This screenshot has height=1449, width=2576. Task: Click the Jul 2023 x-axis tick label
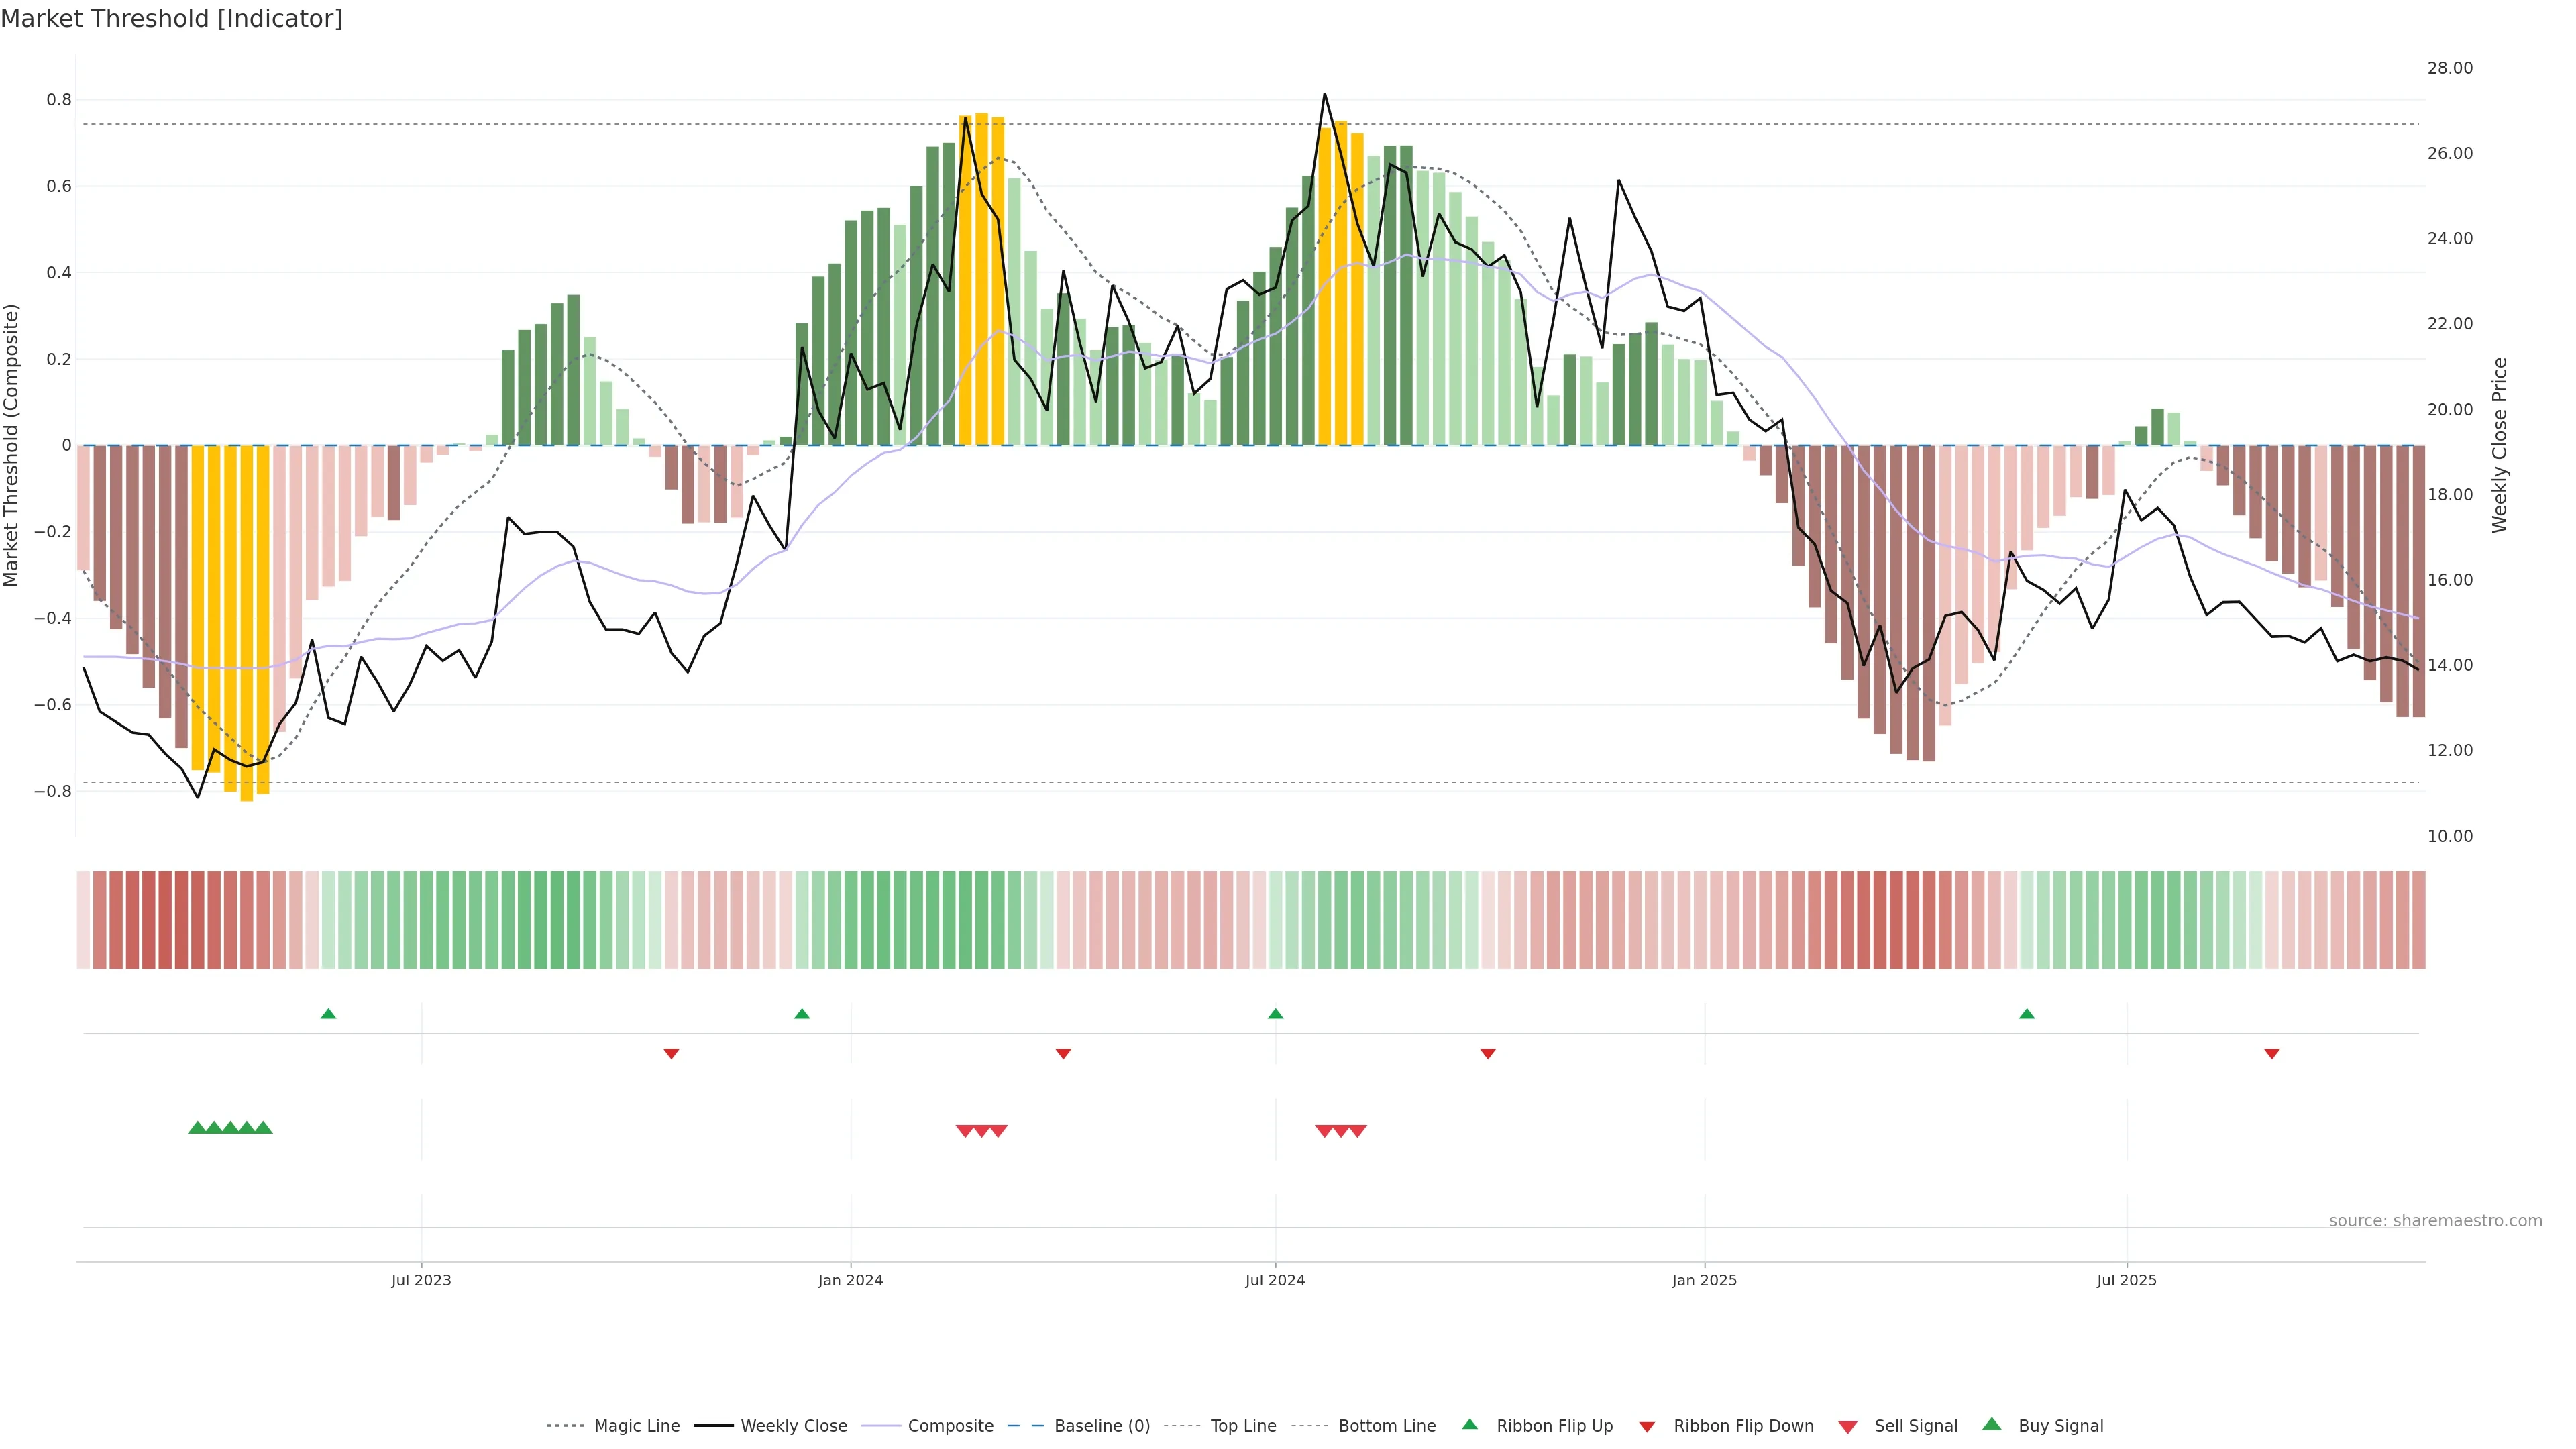pyautogui.click(x=421, y=1280)
